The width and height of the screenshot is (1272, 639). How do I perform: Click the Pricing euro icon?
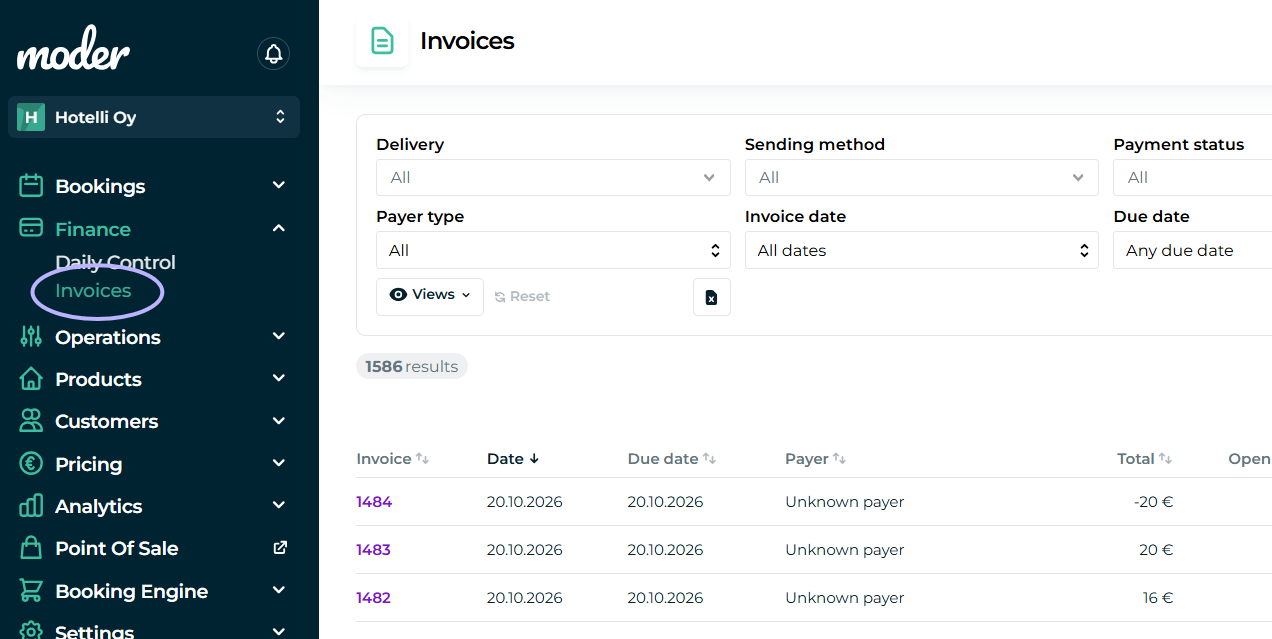click(31, 464)
